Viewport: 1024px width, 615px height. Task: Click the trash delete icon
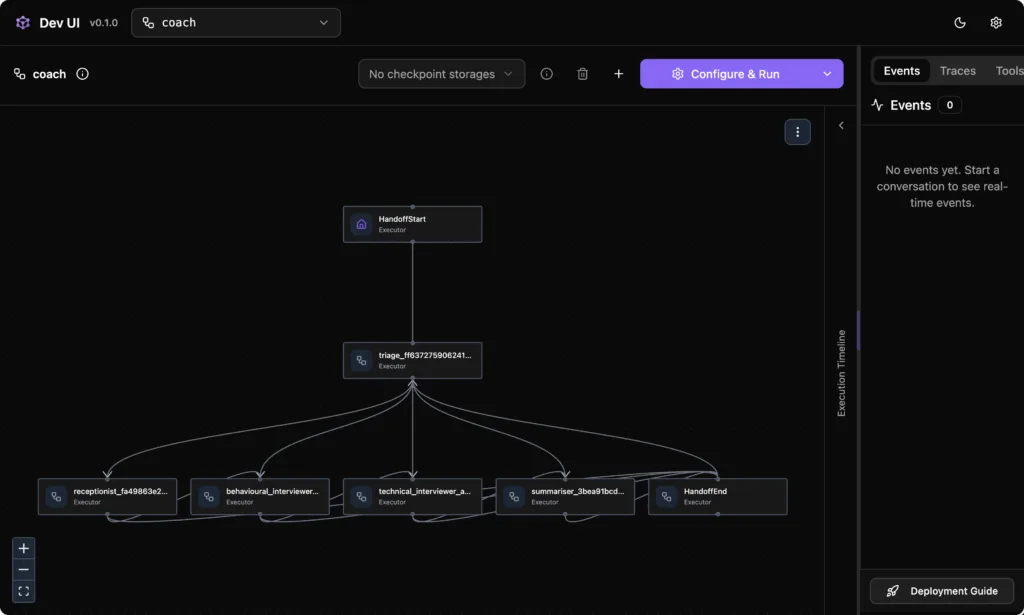[583, 74]
